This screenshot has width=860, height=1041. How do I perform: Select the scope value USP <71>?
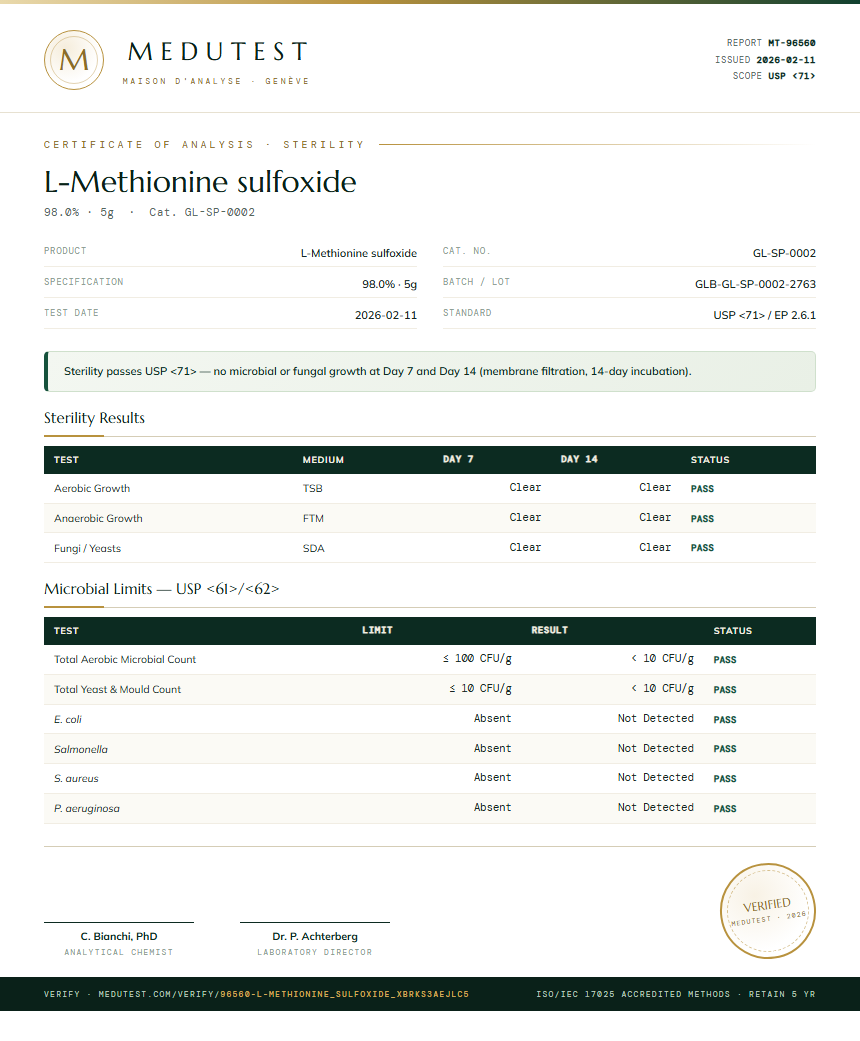[x=792, y=76]
